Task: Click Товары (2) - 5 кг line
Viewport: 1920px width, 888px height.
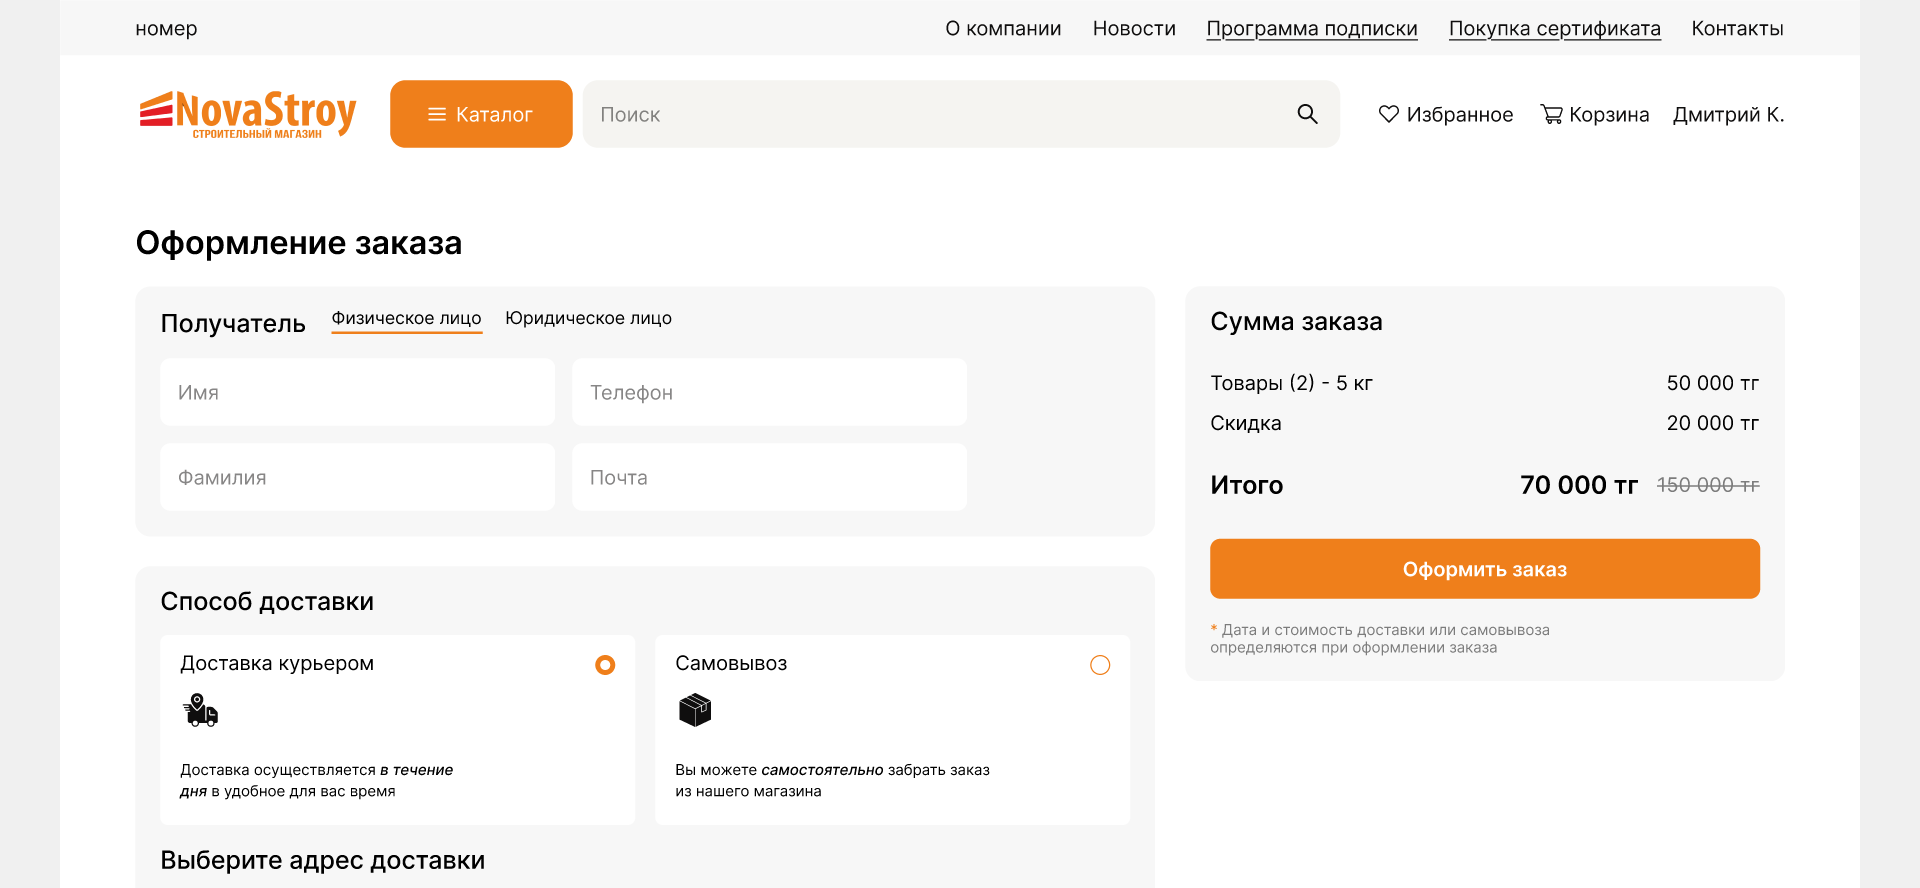Action: (x=1291, y=383)
